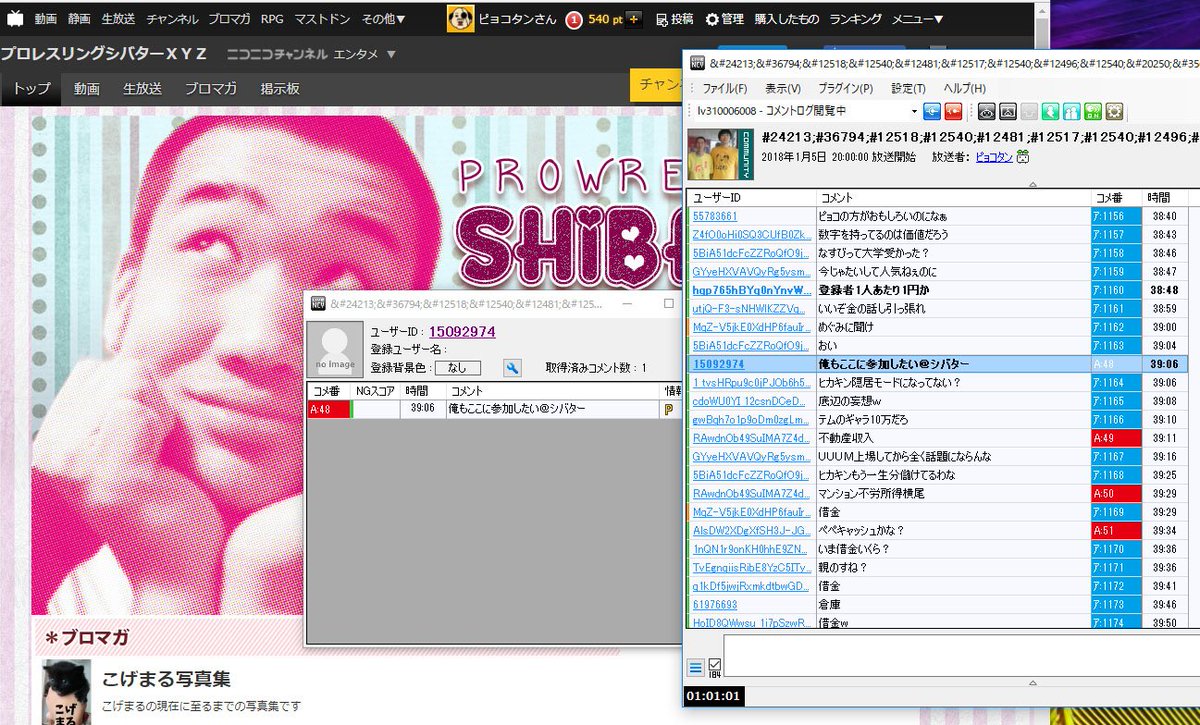Viewport: 1200px width, 725px height.
Task: Open the lv310006008 broadcast dropdown
Action: point(914,111)
